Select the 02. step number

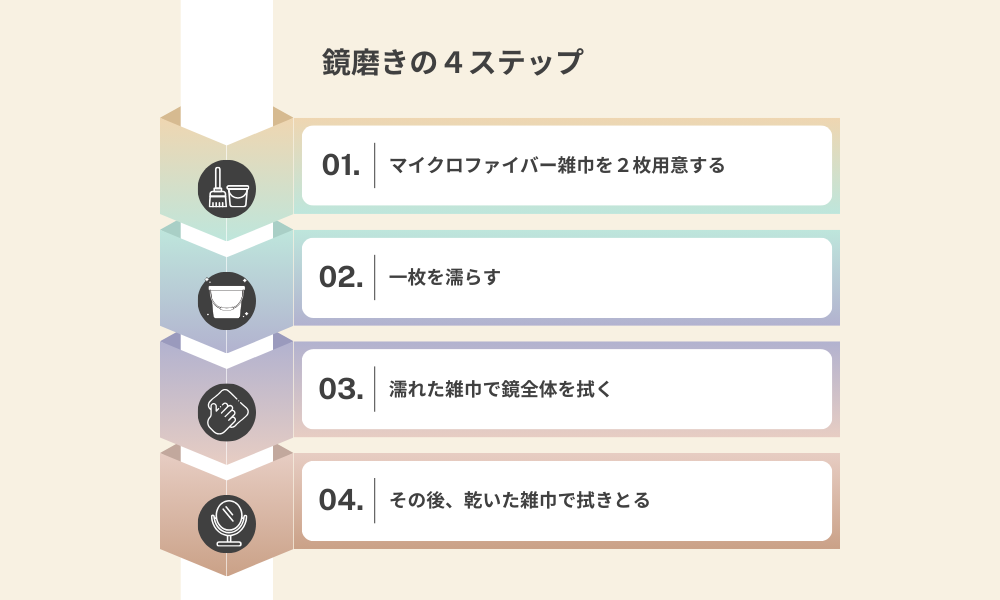tap(341, 277)
